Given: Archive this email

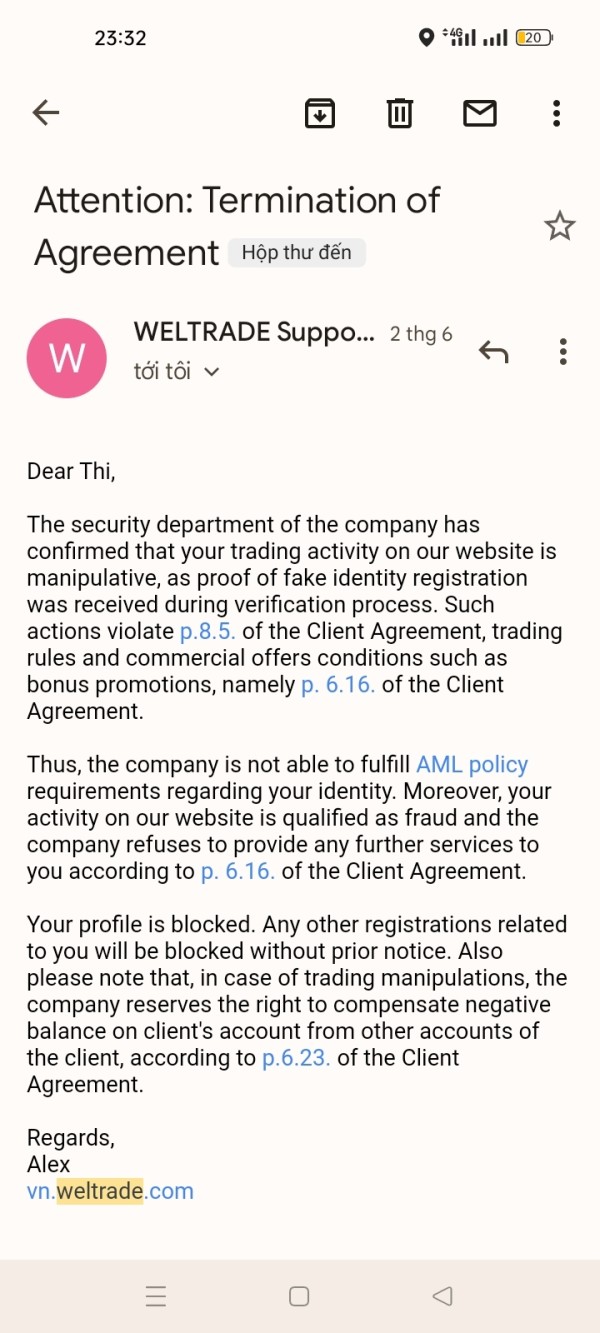Looking at the screenshot, I should click(320, 113).
